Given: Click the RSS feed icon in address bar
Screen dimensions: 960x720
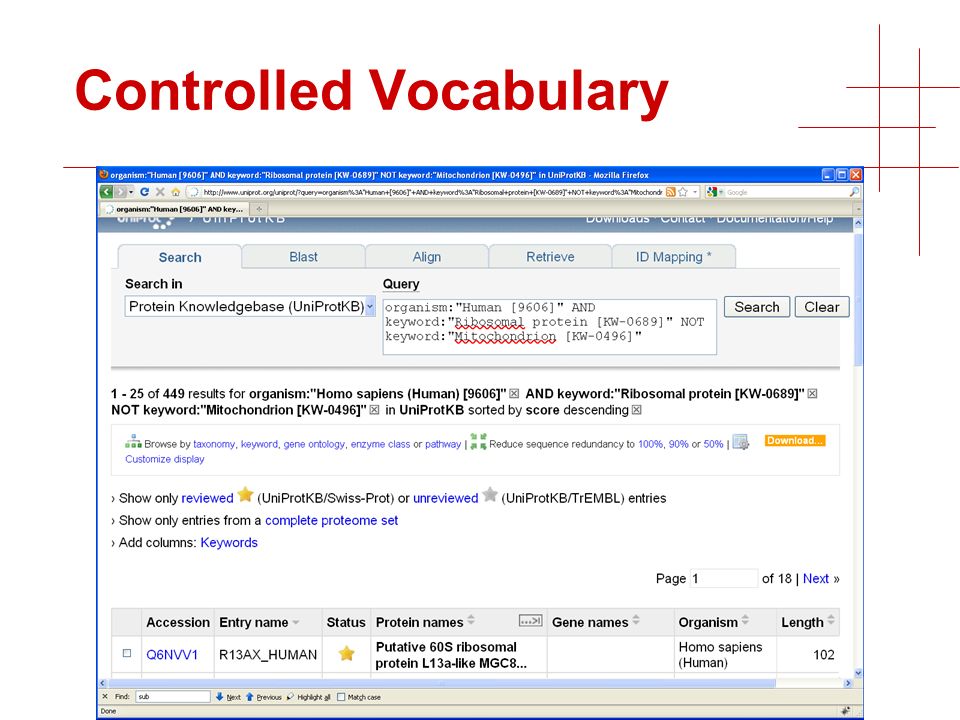Looking at the screenshot, I should (670, 192).
